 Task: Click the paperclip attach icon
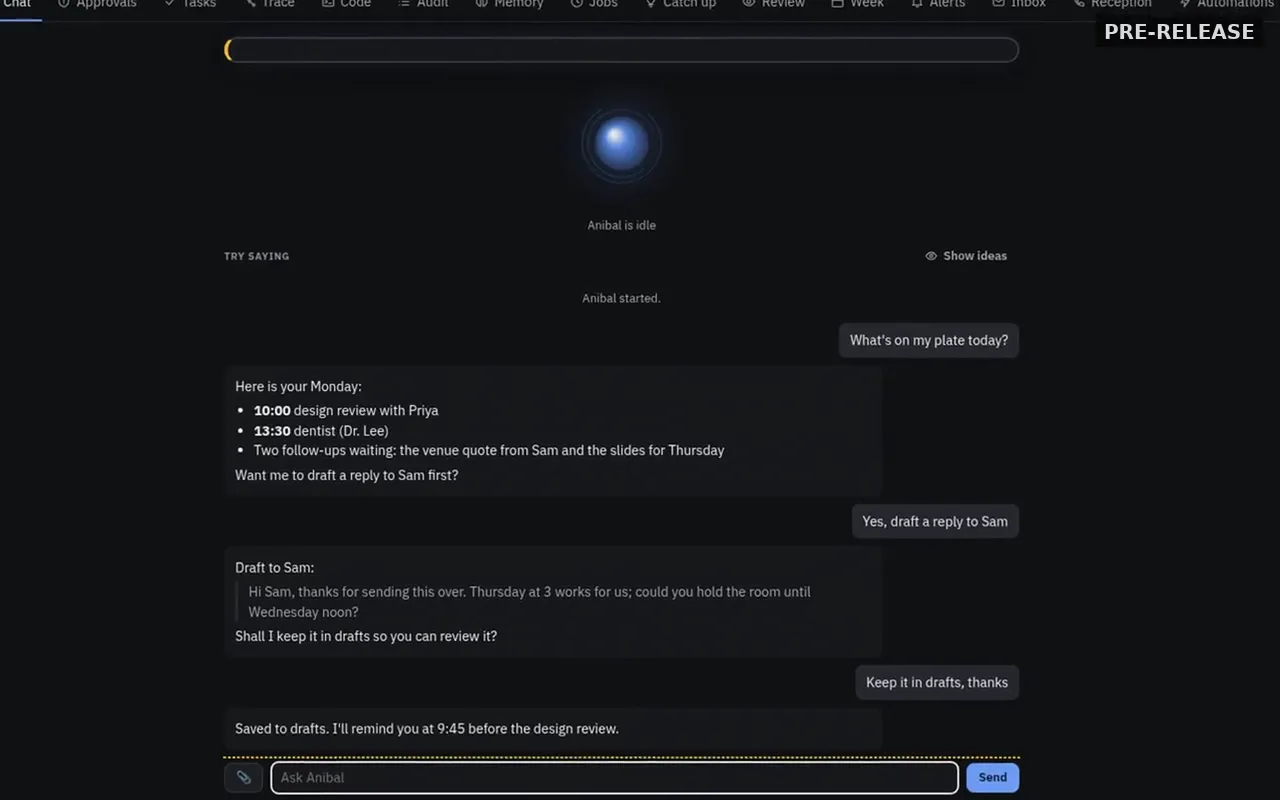coord(243,777)
